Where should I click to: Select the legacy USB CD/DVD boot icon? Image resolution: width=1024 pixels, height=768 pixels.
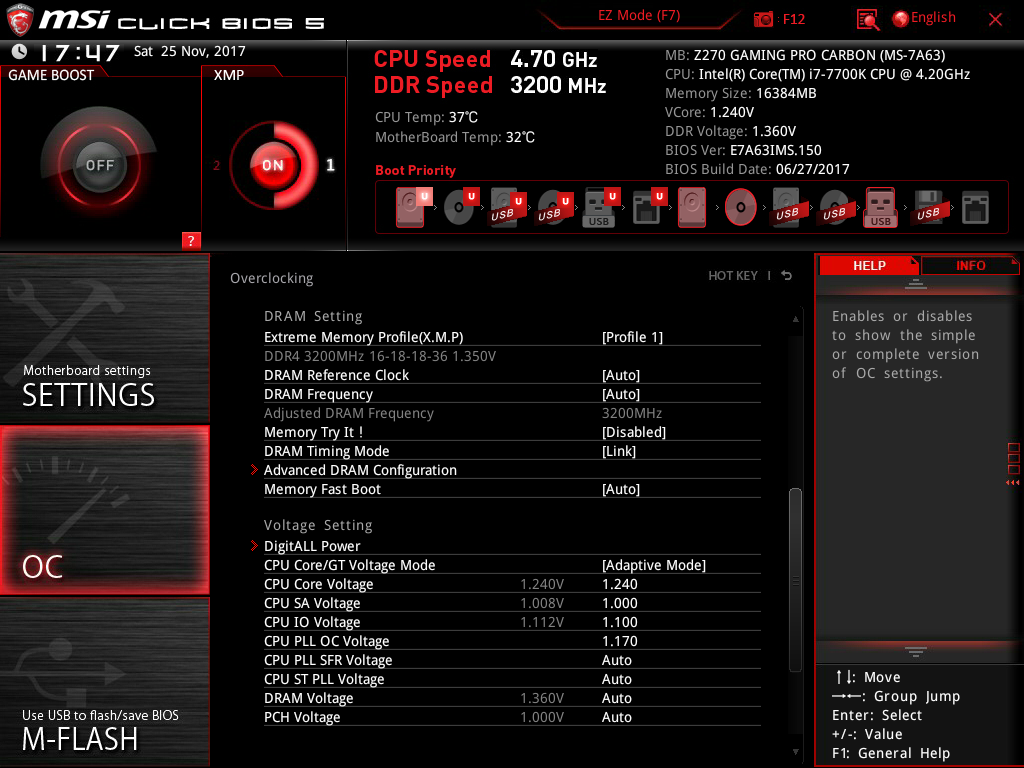835,207
